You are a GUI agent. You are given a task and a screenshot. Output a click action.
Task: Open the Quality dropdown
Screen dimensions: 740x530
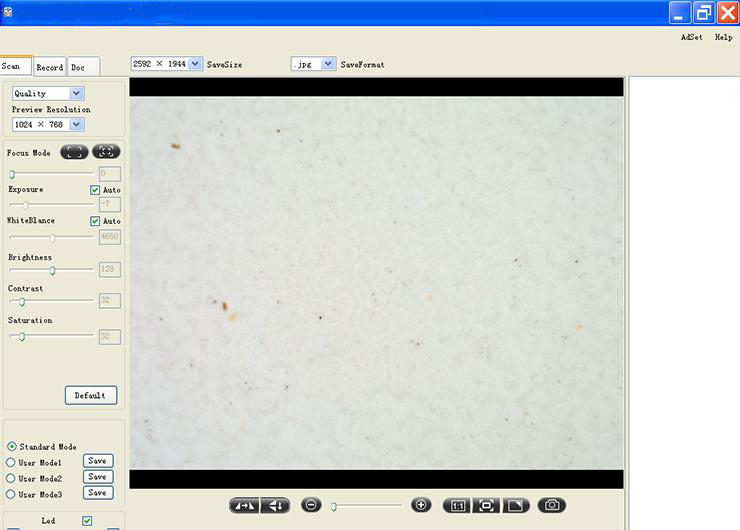pyautogui.click(x=48, y=93)
